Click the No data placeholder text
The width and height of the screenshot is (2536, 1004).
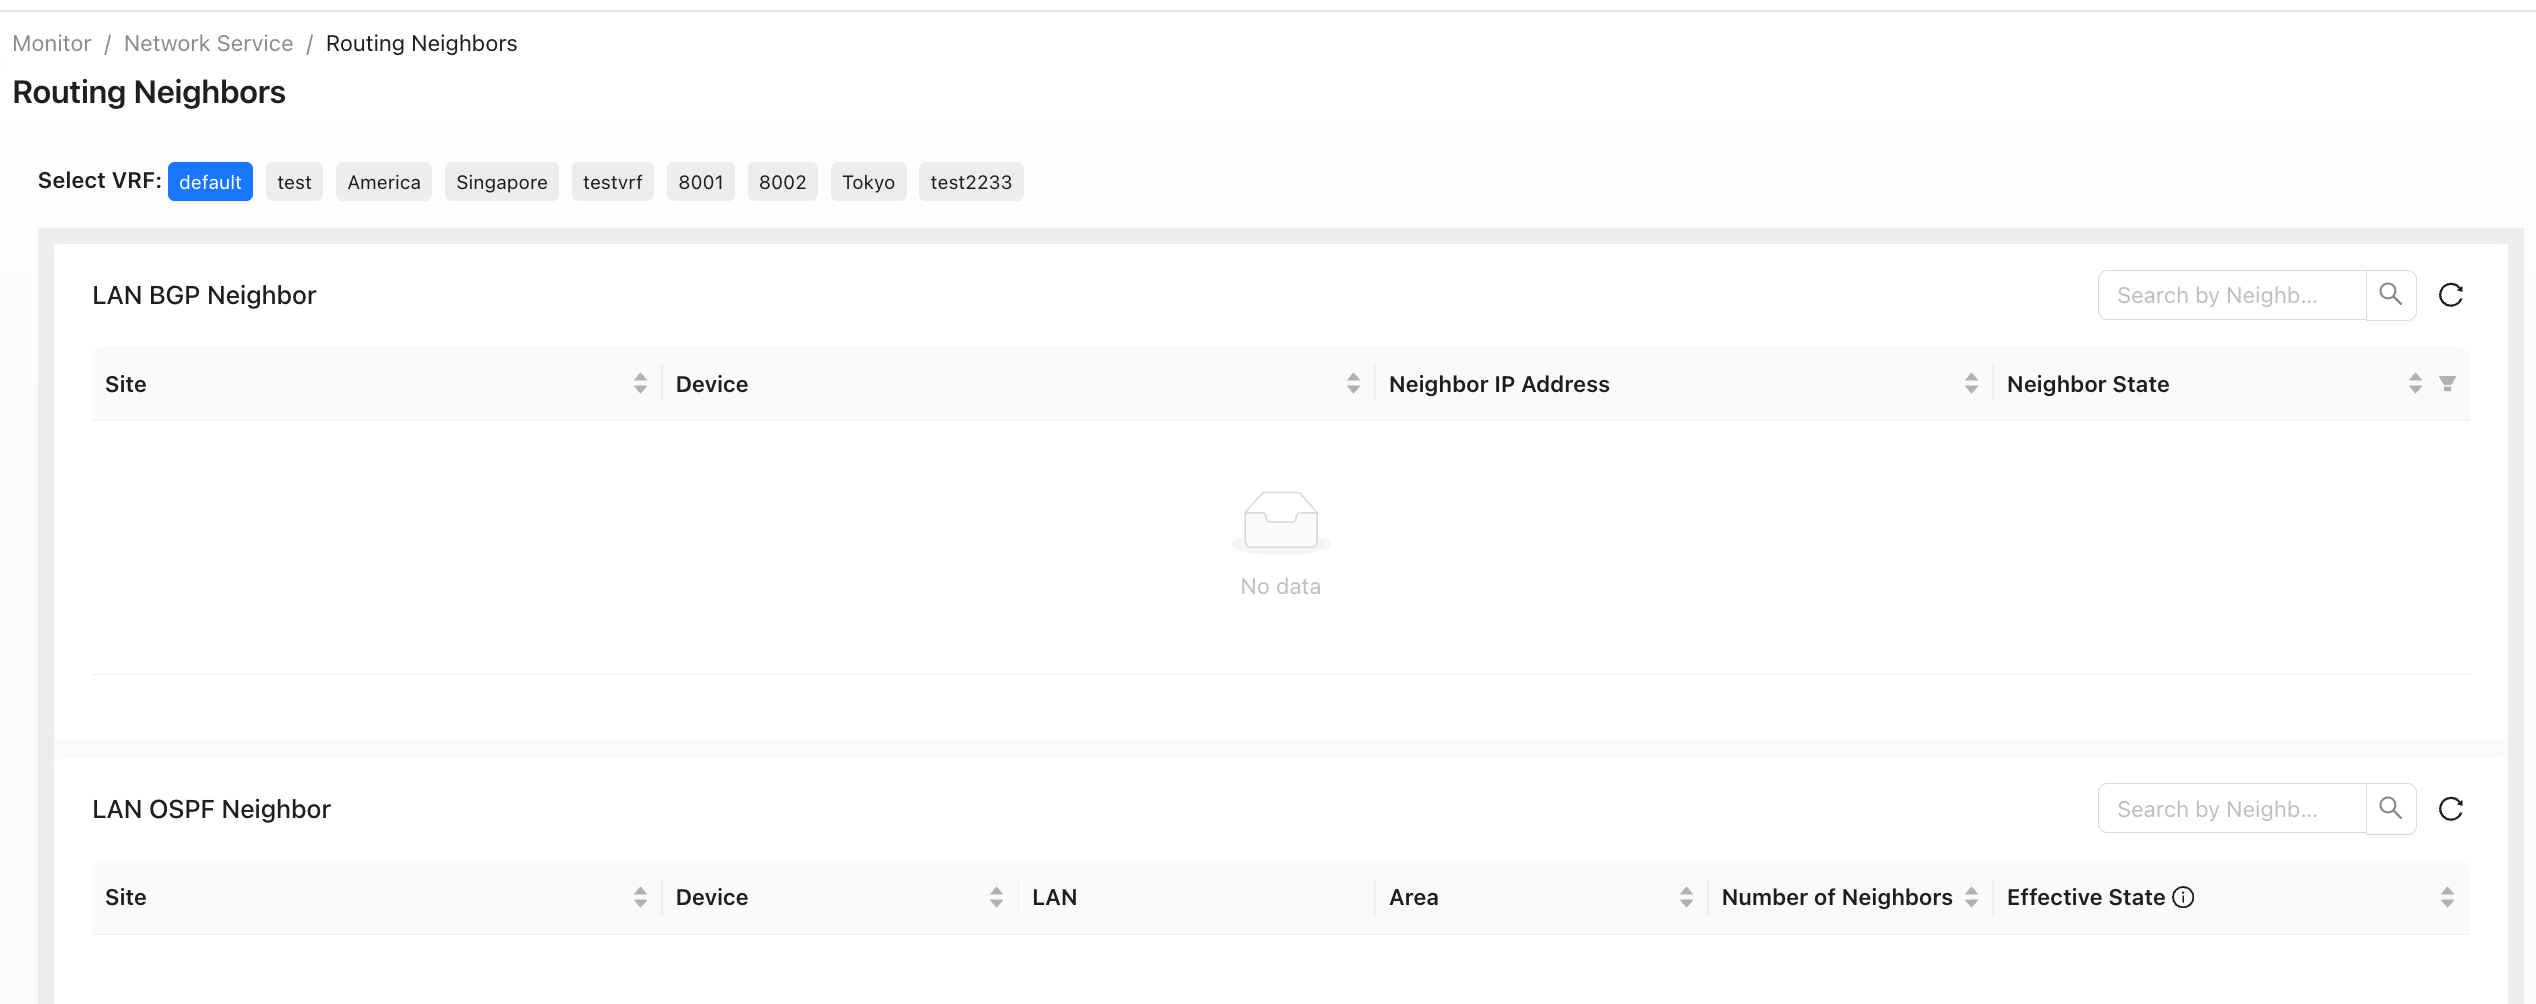click(1281, 587)
